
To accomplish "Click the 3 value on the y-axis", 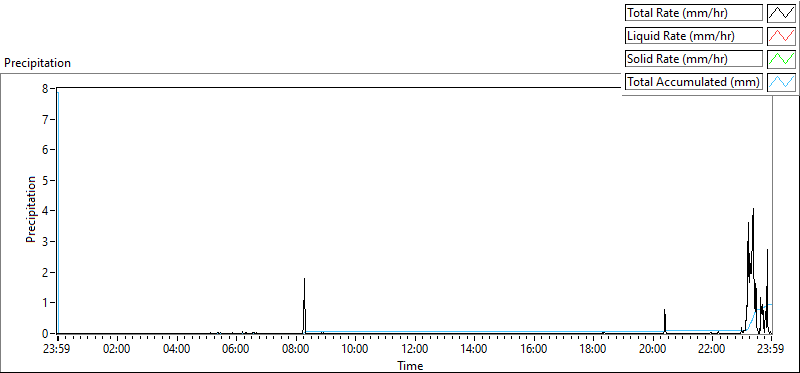I will [45, 241].
